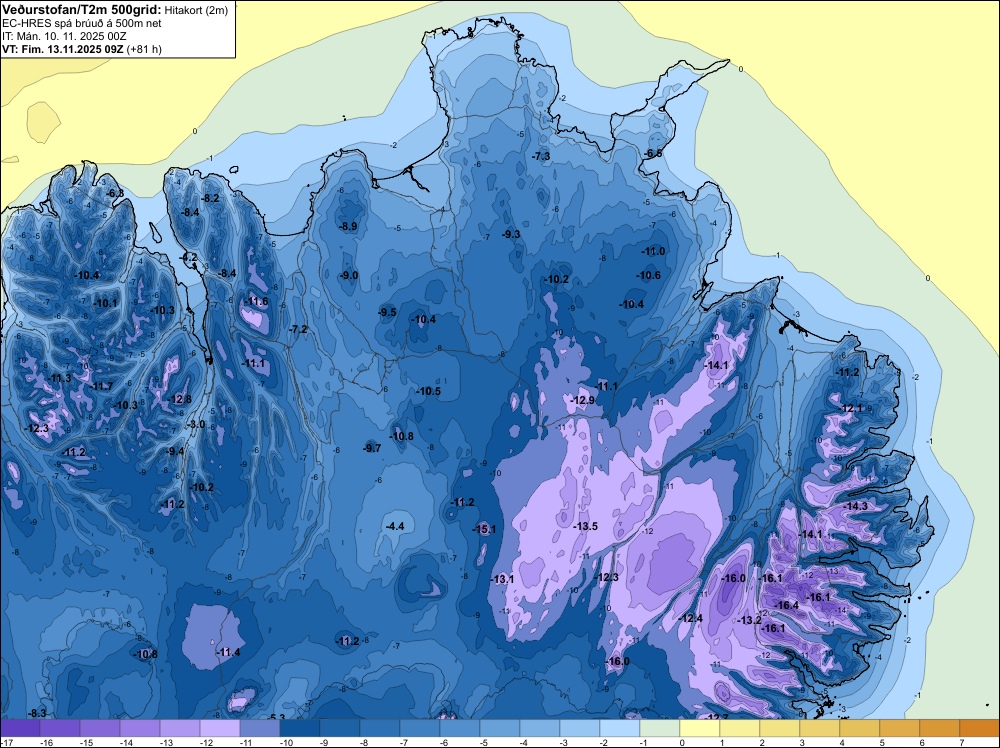Click the IT: Mán. 10. 11. 2025 00Z line
The image size is (1000, 748).
(x=64, y=36)
